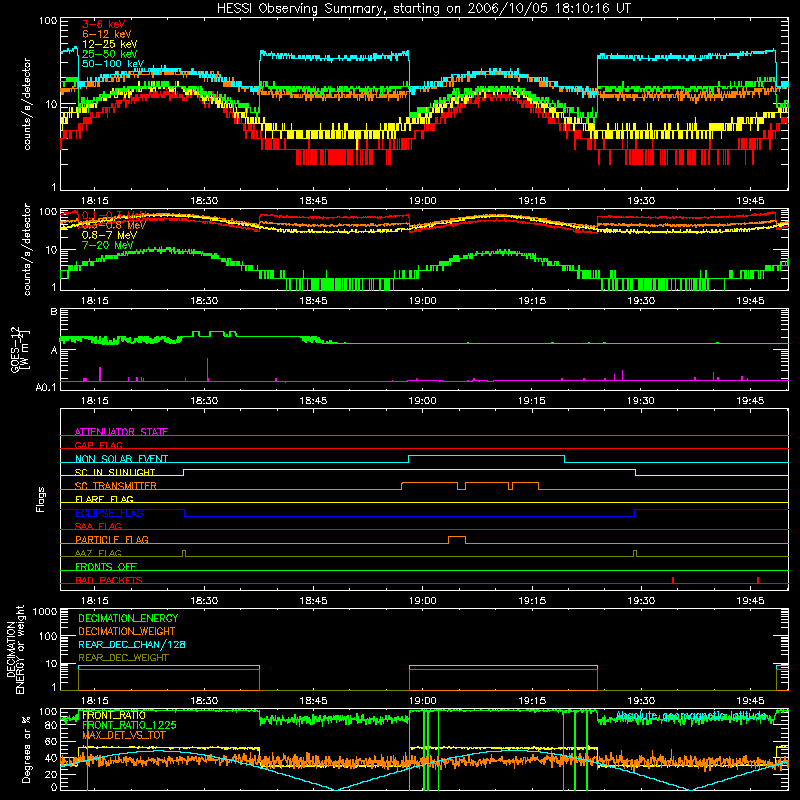The height and width of the screenshot is (800, 800).
Task: Select the GAP_FLAG label
Action: [x=98, y=445]
